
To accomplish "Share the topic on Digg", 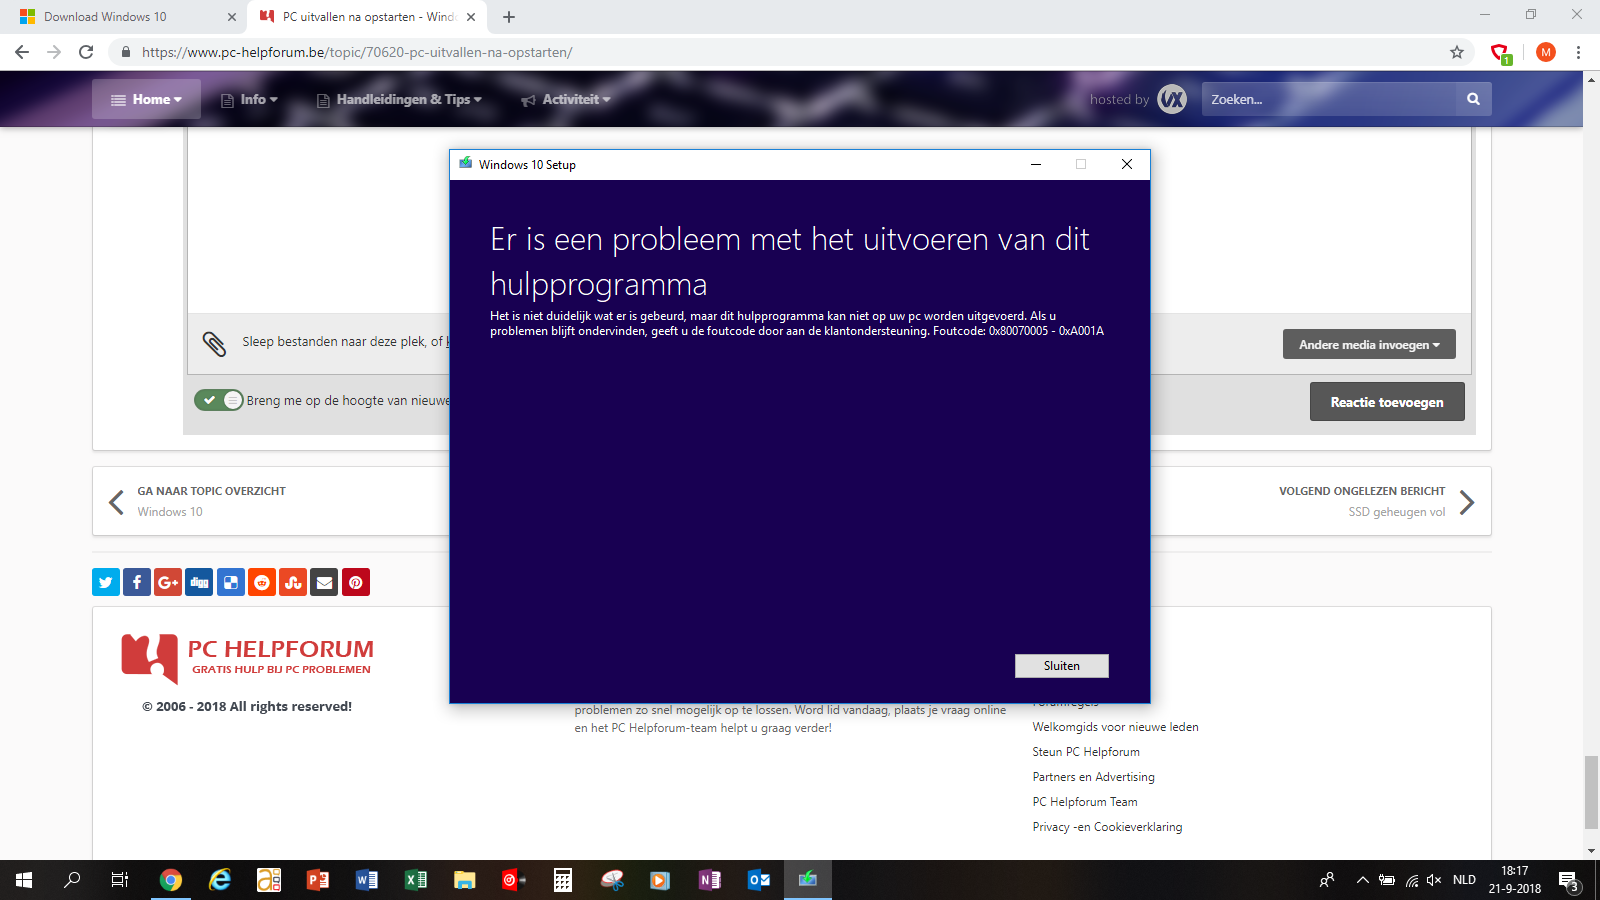I will (x=199, y=582).
